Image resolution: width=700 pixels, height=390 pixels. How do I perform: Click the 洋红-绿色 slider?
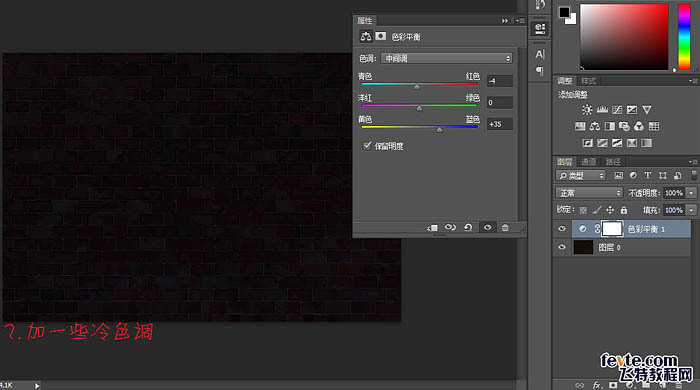tap(419, 106)
